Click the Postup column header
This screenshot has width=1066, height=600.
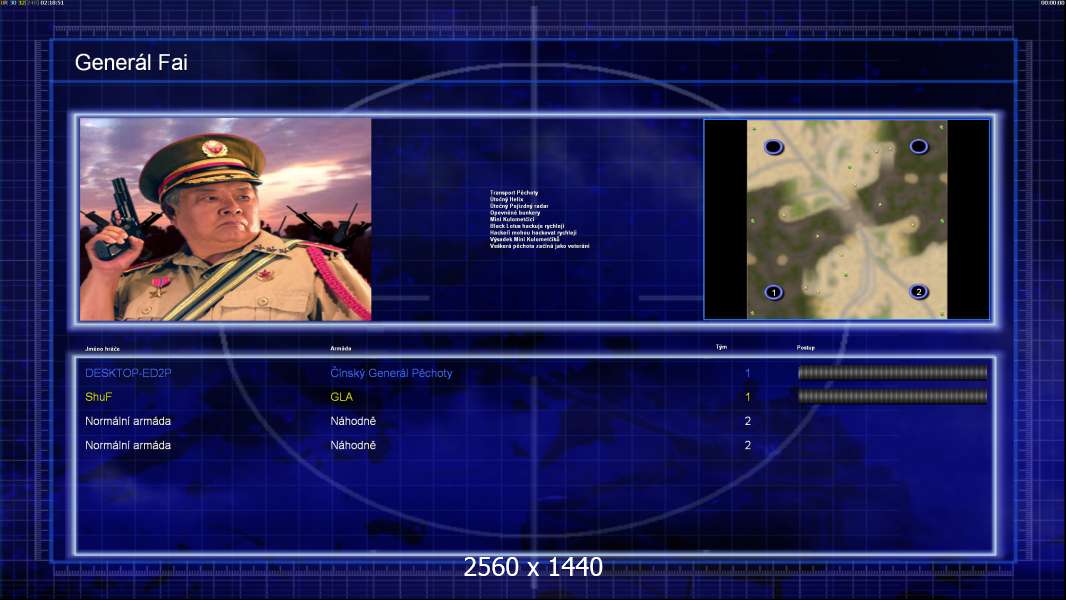pos(806,348)
